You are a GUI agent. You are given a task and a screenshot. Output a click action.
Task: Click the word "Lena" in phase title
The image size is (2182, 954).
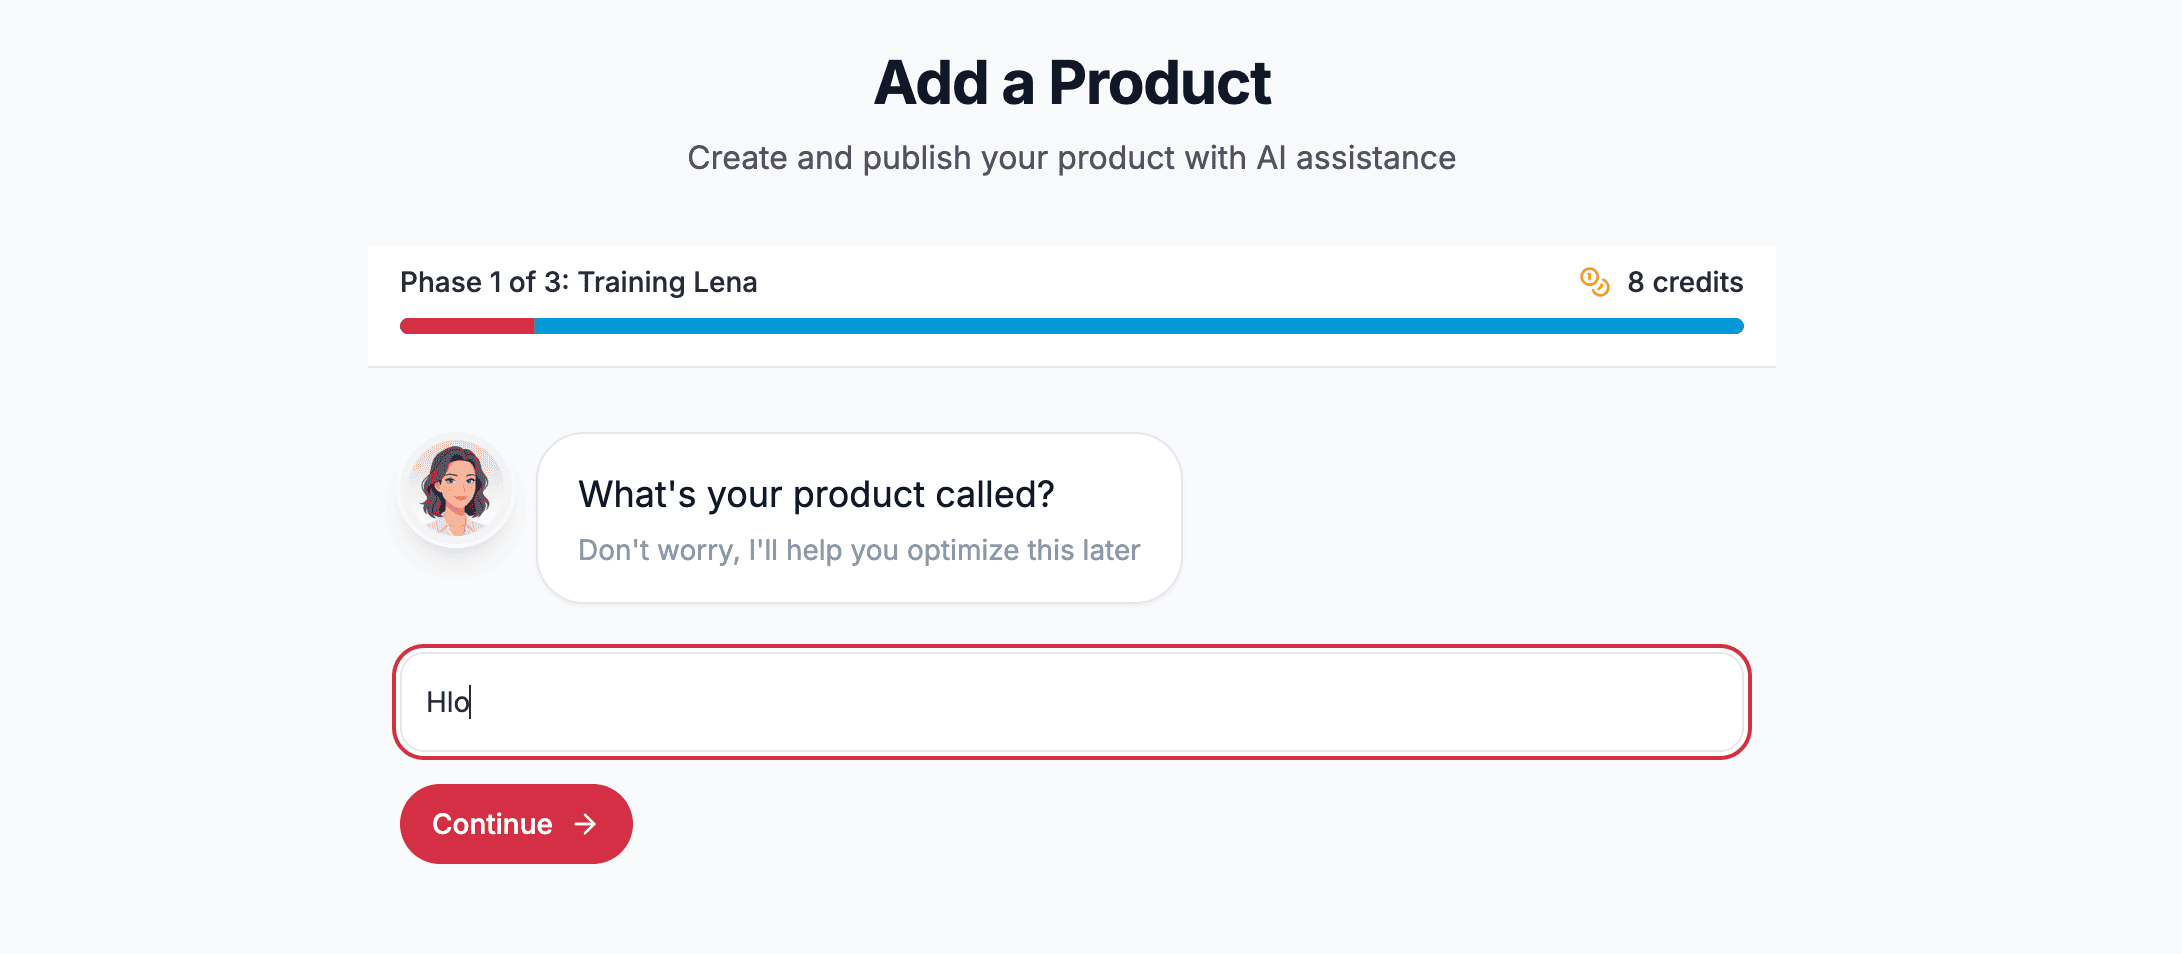725,282
